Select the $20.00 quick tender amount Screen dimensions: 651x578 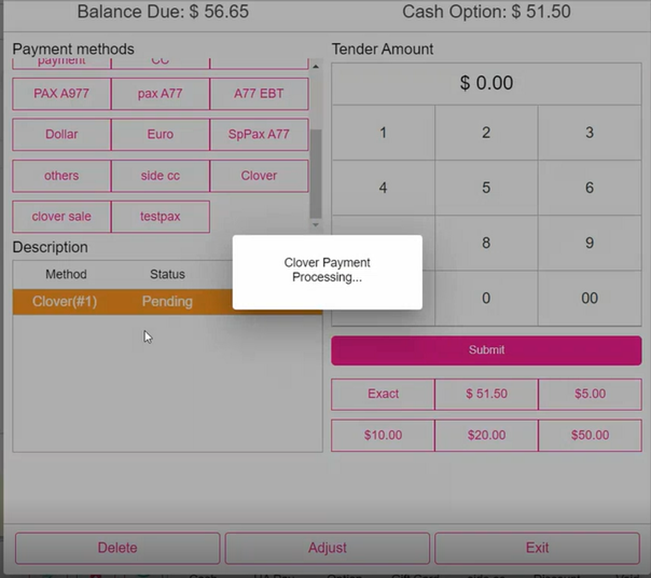(486, 436)
